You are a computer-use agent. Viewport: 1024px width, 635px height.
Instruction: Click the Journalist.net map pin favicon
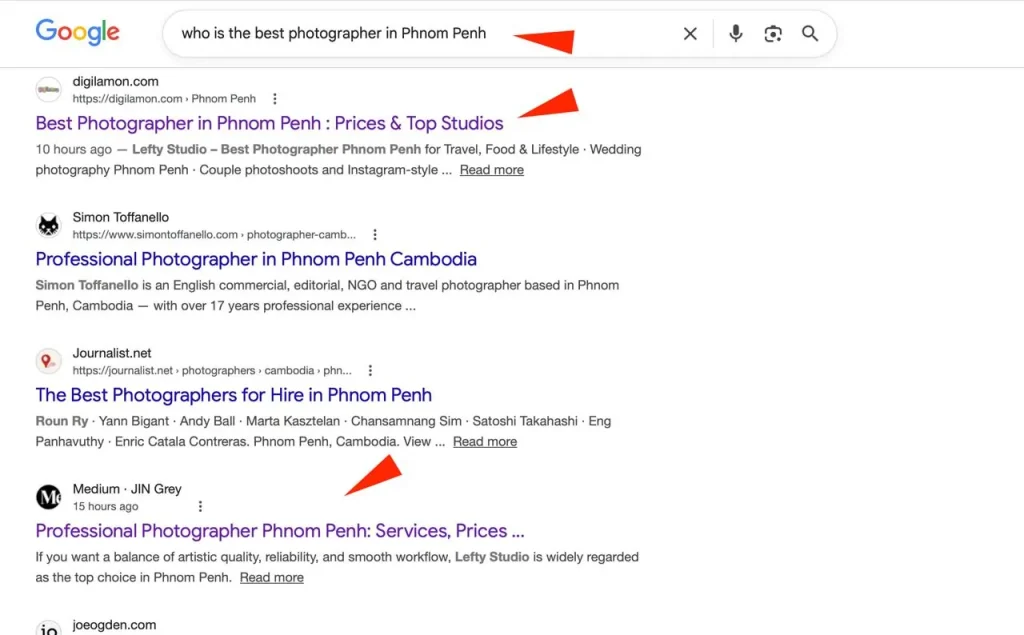[x=48, y=361]
